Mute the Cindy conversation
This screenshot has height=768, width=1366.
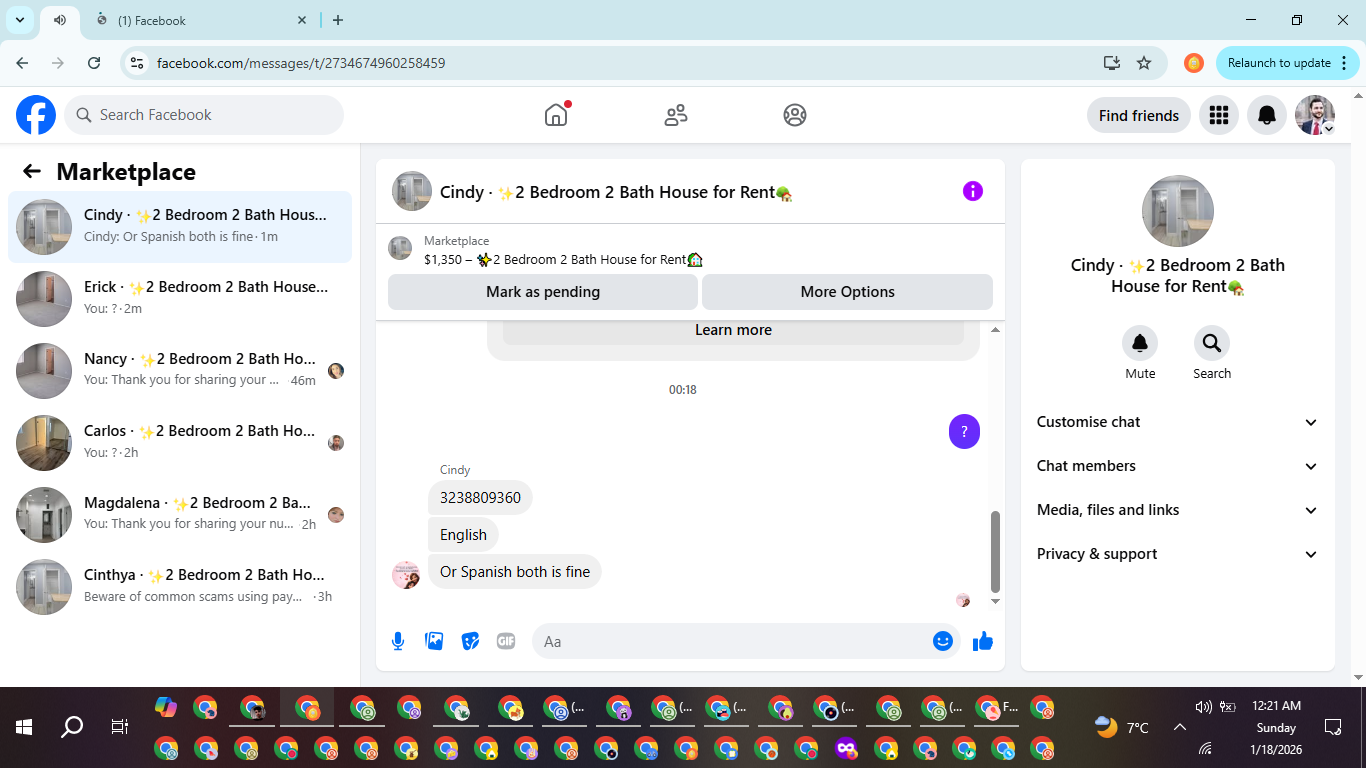(1140, 343)
